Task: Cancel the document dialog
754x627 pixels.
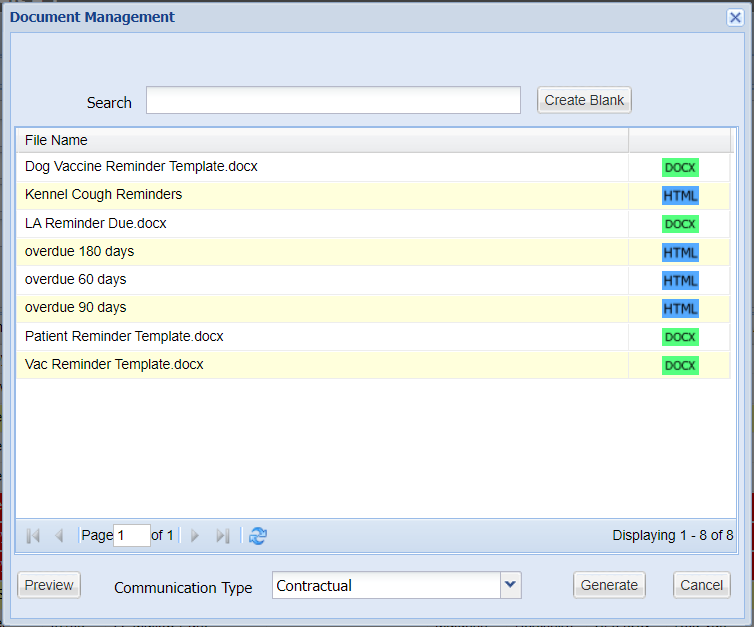Action: (x=701, y=585)
